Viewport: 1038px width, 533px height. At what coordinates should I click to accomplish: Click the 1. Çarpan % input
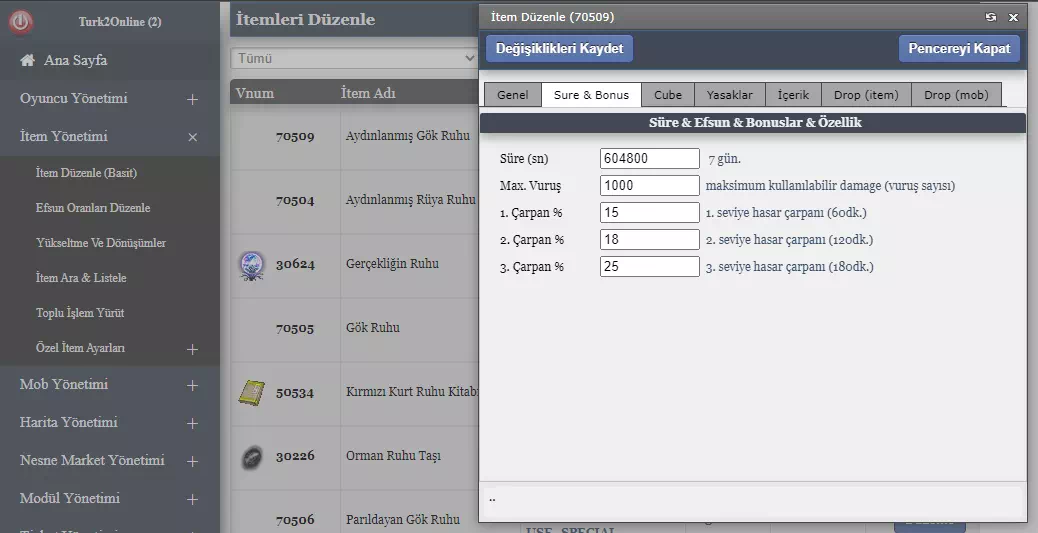pos(649,213)
